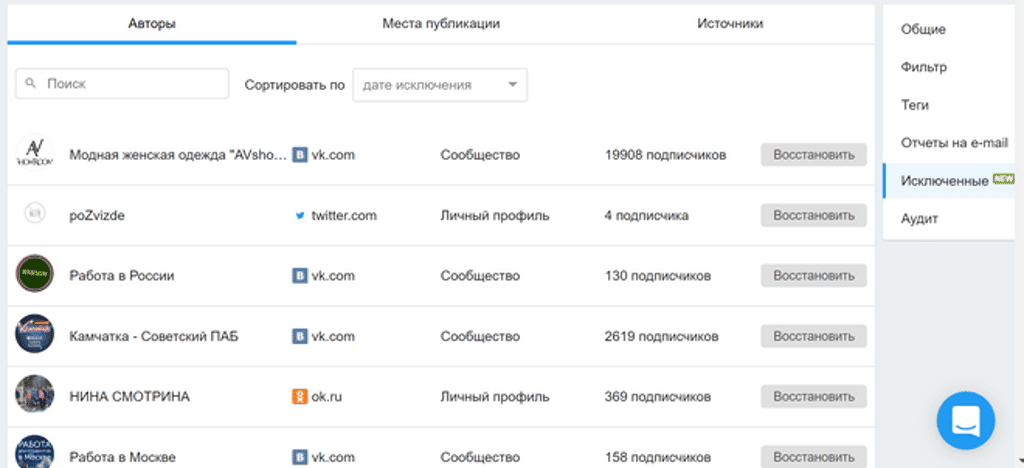Open Отчеты на e-mail section

(954, 143)
